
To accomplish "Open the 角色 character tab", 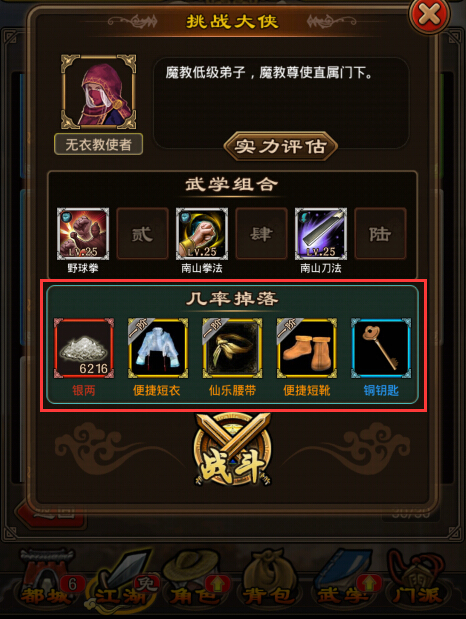I will 194,582.
